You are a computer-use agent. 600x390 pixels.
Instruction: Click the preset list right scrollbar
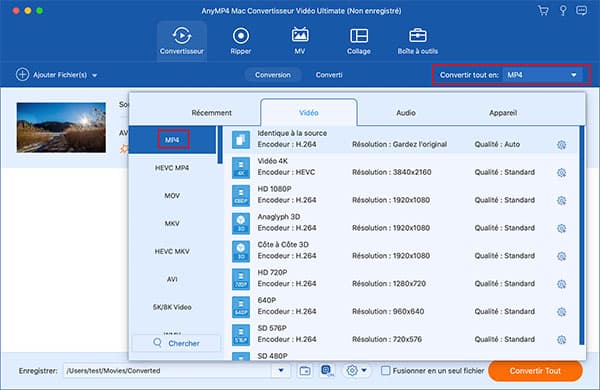(582, 235)
